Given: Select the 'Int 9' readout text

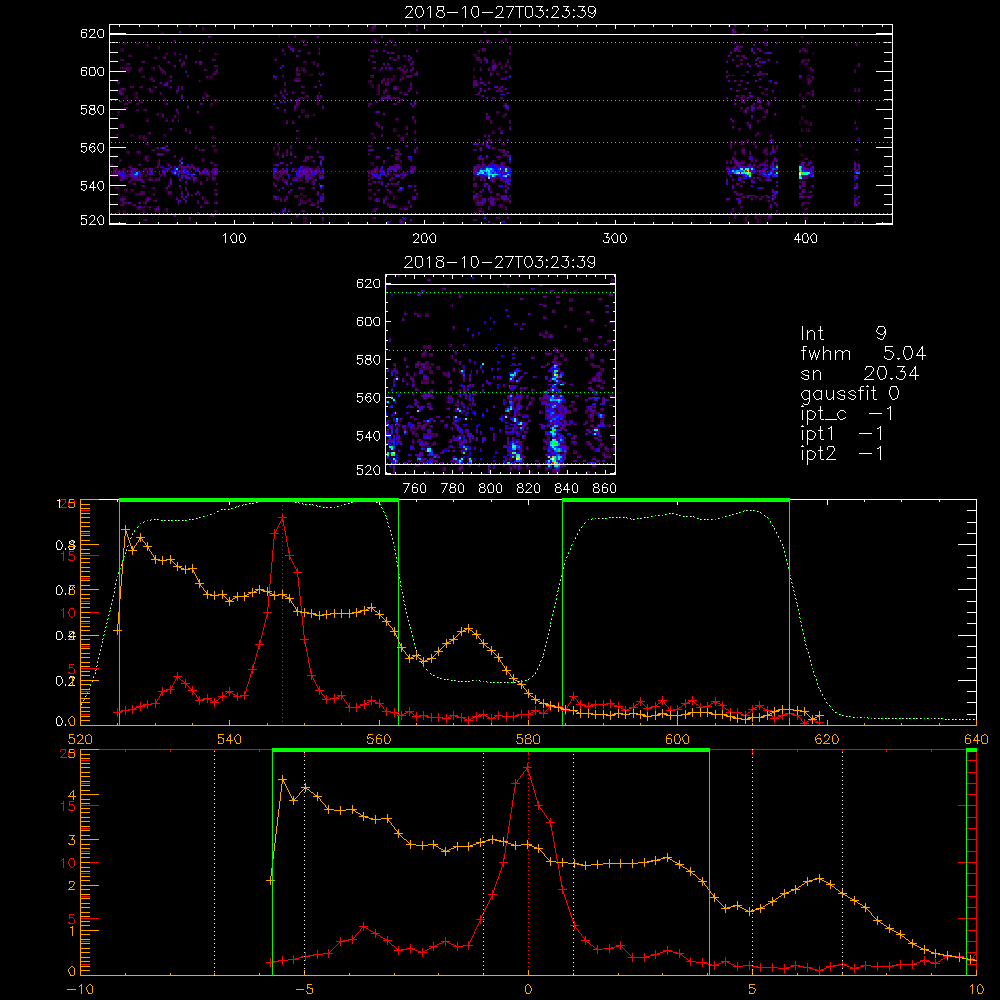Looking at the screenshot, I should point(843,333).
